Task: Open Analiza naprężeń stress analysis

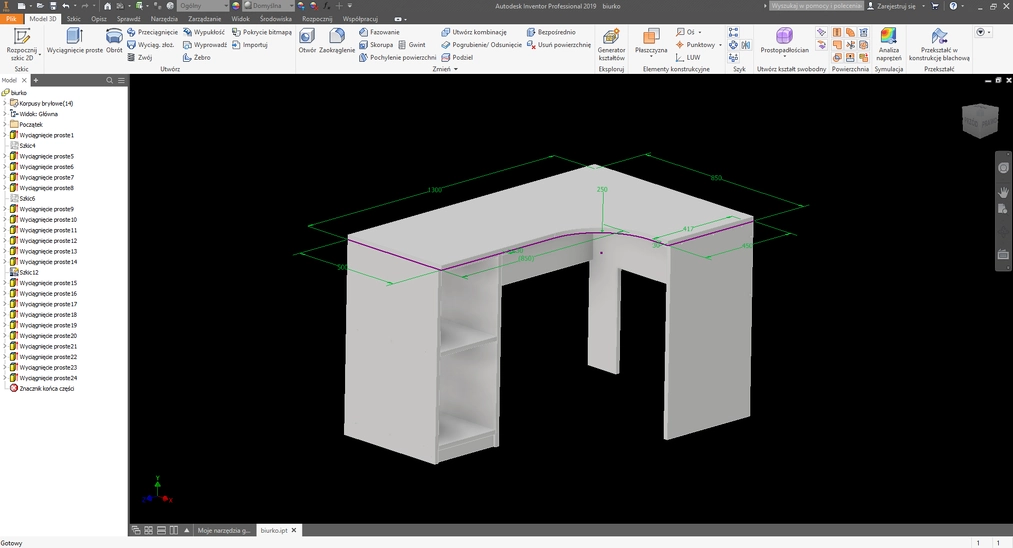Action: tap(889, 44)
